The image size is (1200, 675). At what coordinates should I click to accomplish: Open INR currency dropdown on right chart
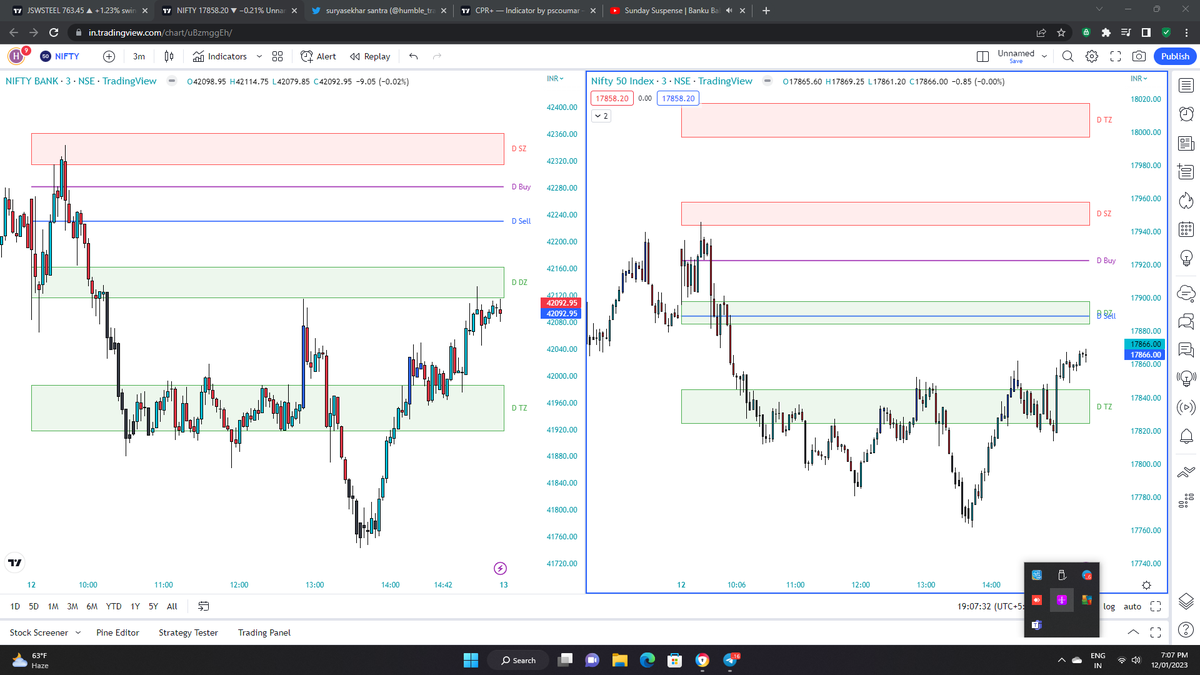click(x=1139, y=78)
